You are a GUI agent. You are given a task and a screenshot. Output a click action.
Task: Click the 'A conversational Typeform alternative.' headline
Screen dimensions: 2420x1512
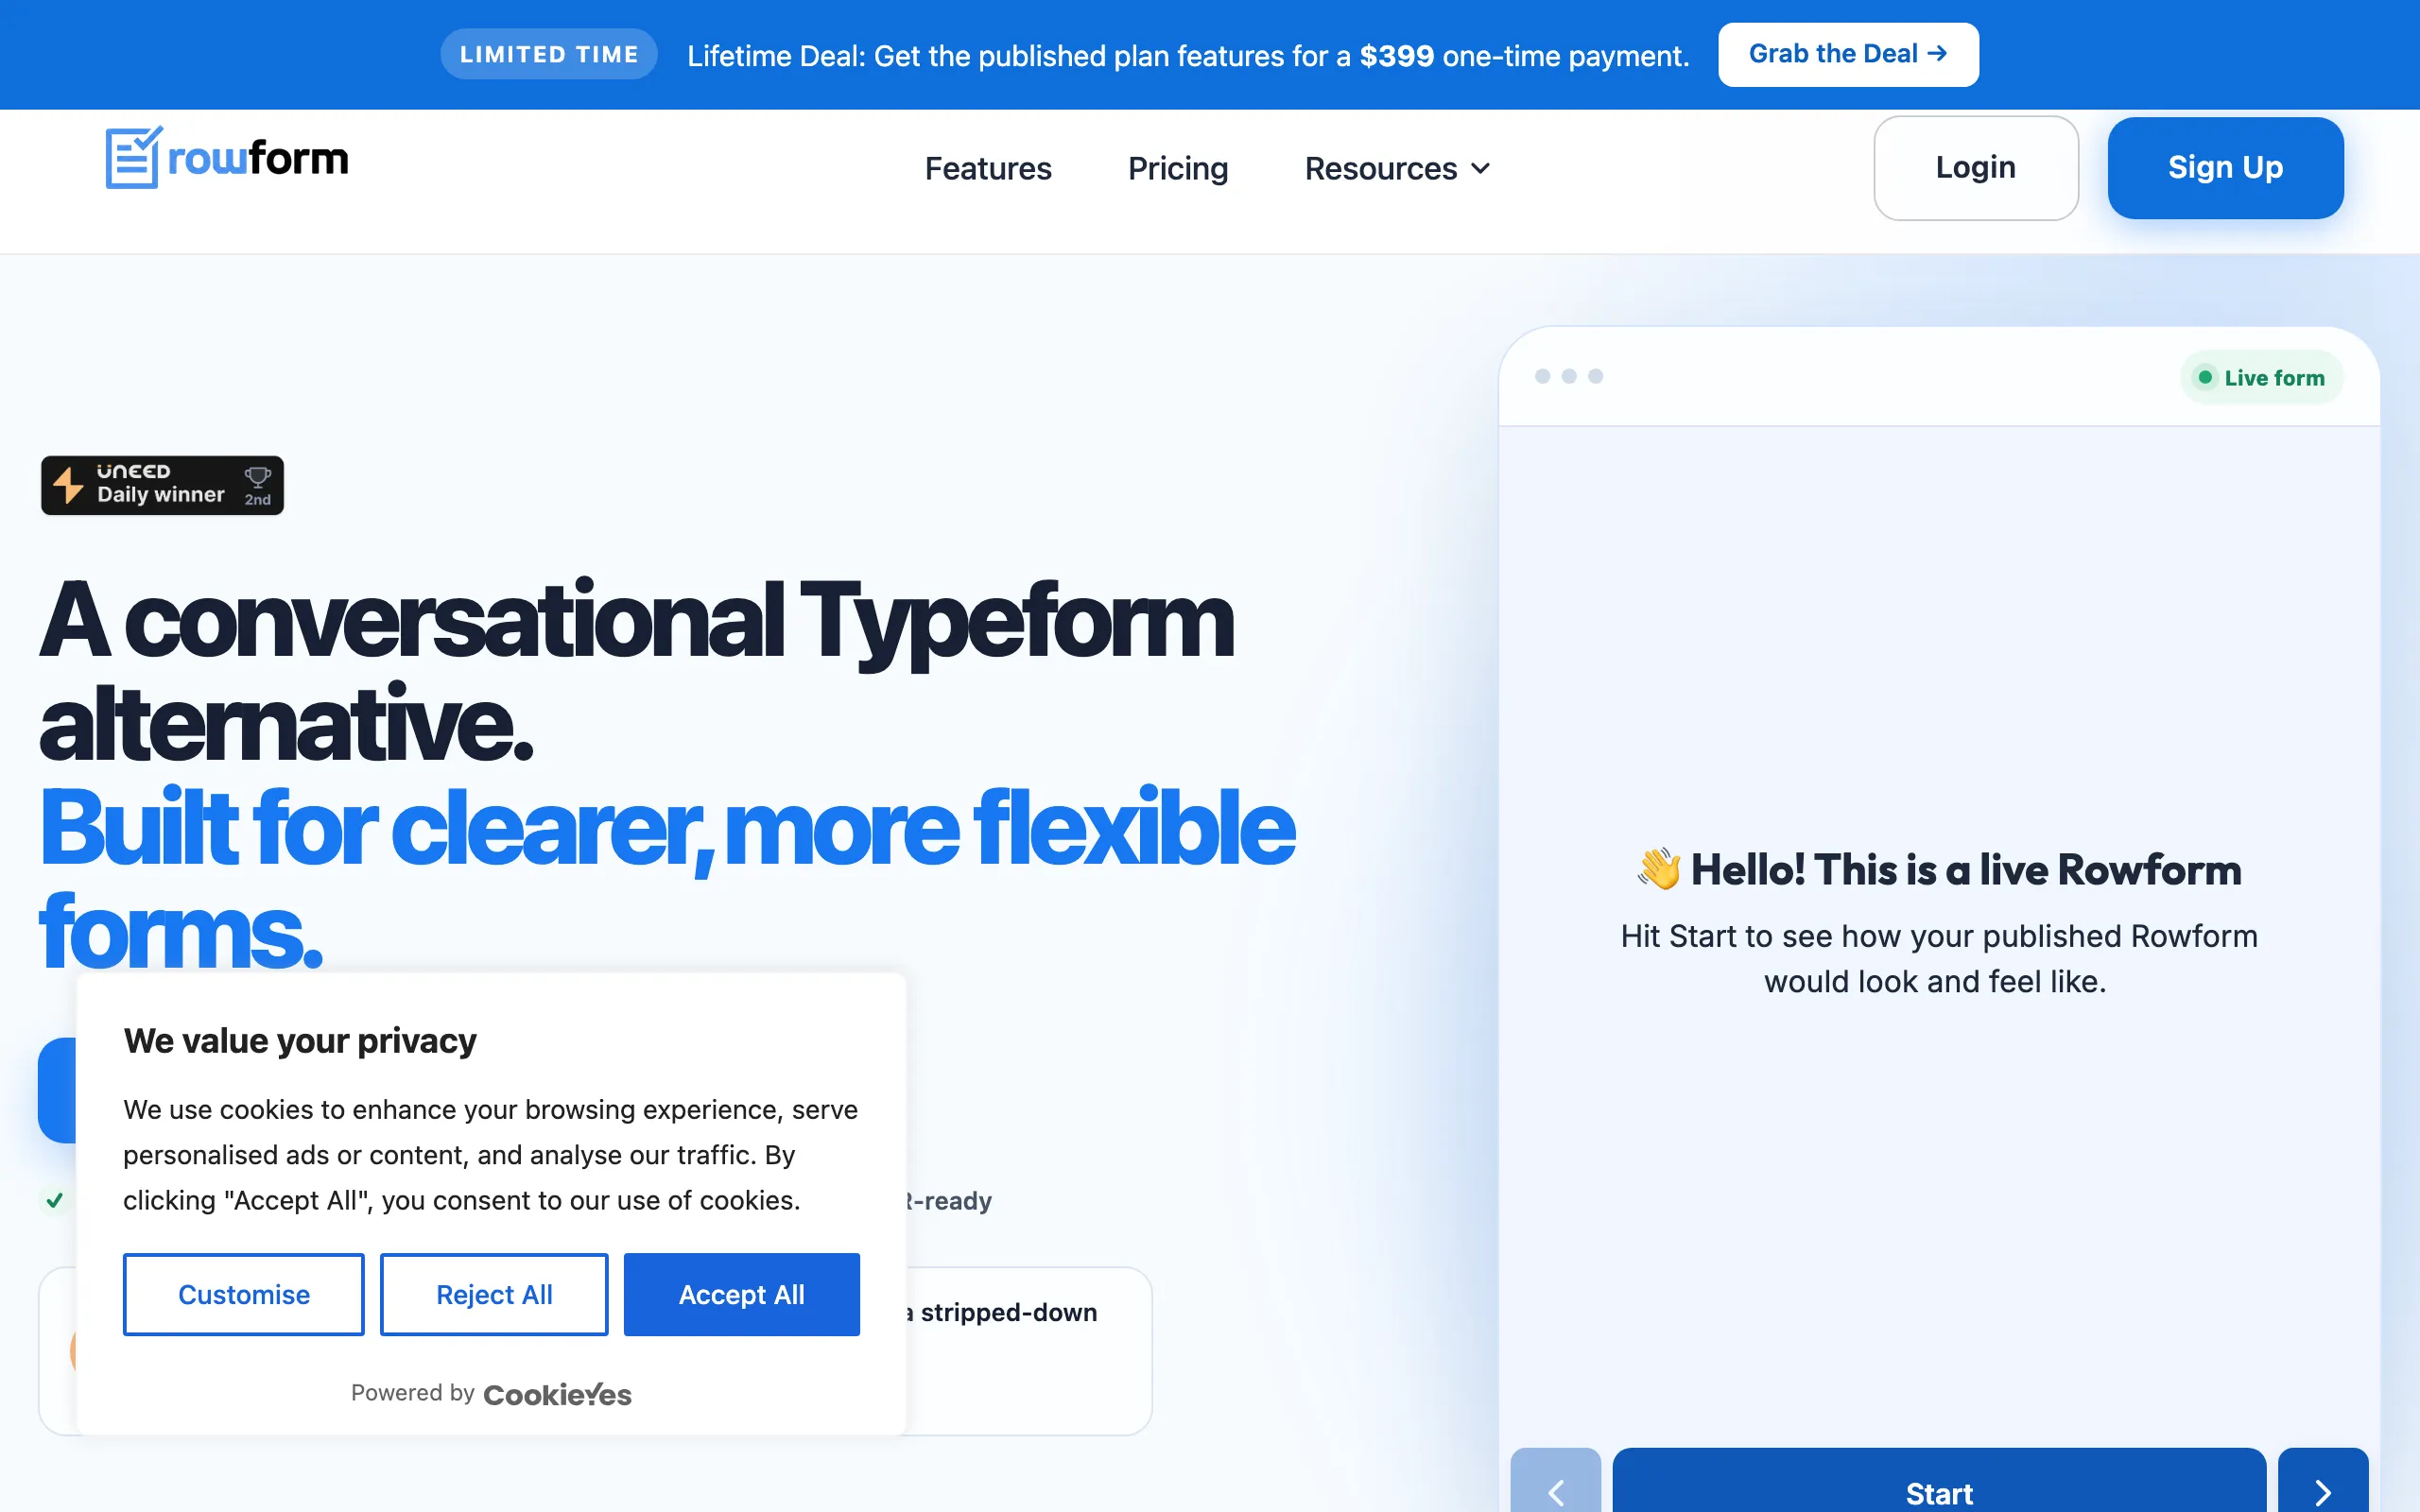point(636,670)
